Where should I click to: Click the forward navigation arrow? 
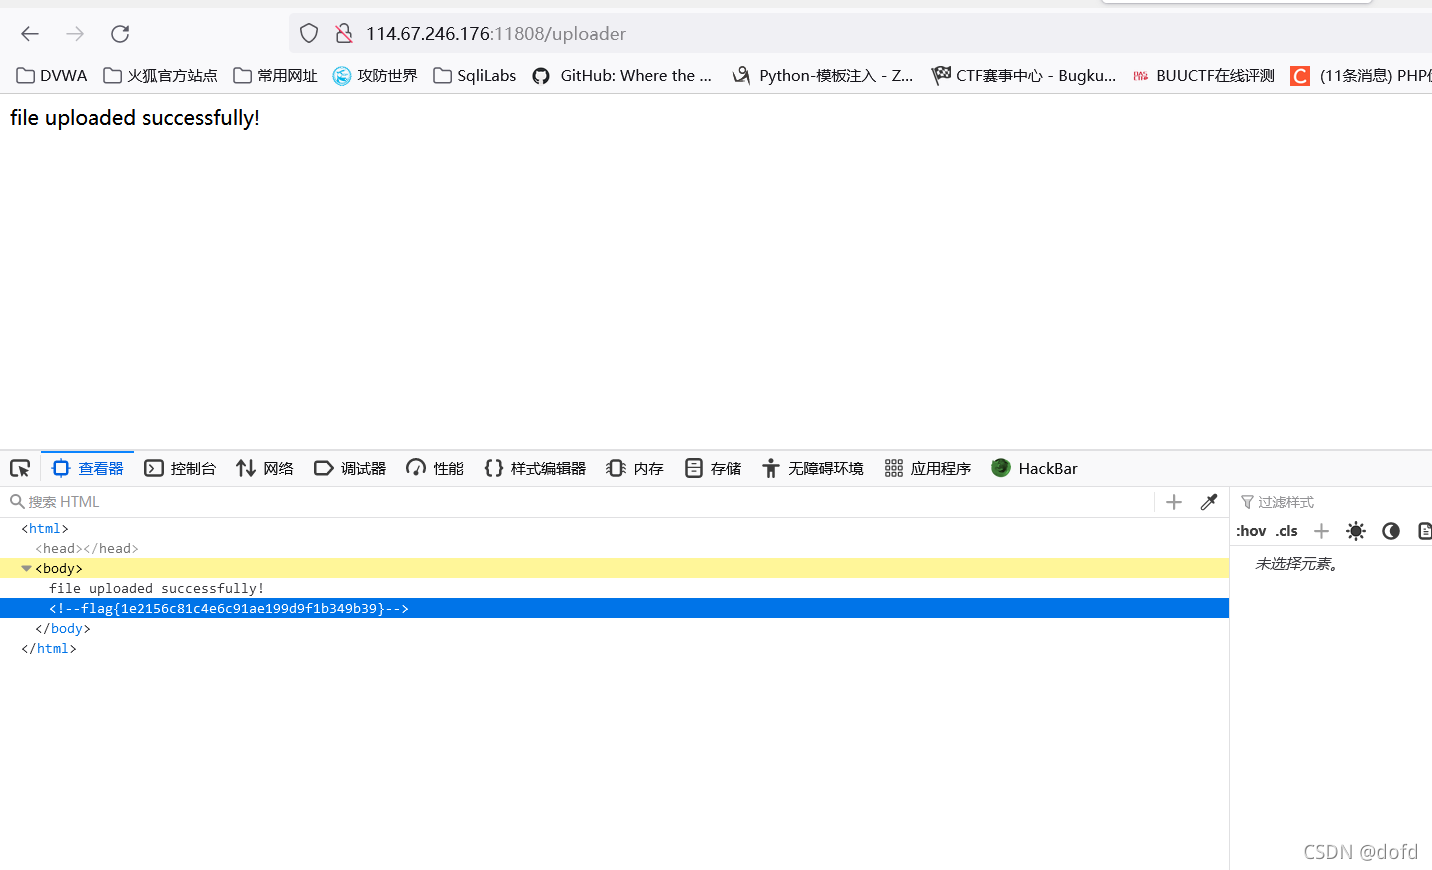tap(75, 34)
